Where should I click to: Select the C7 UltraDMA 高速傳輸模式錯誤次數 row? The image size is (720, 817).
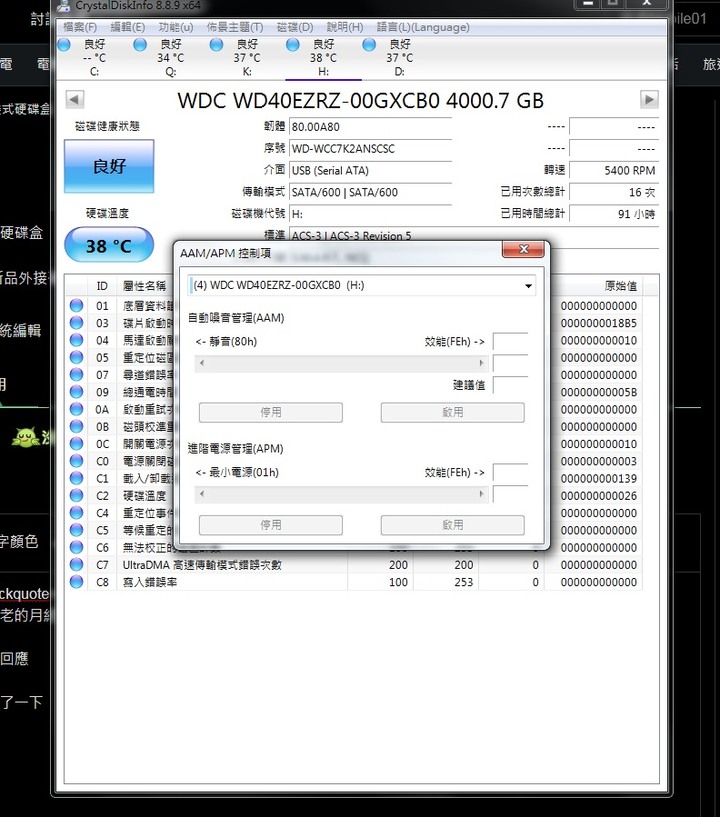point(354,565)
